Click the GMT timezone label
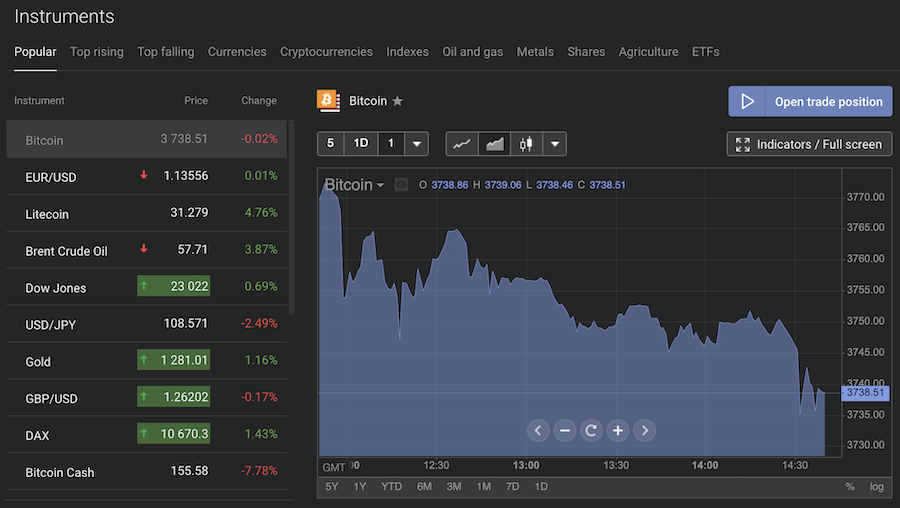 tap(334, 467)
